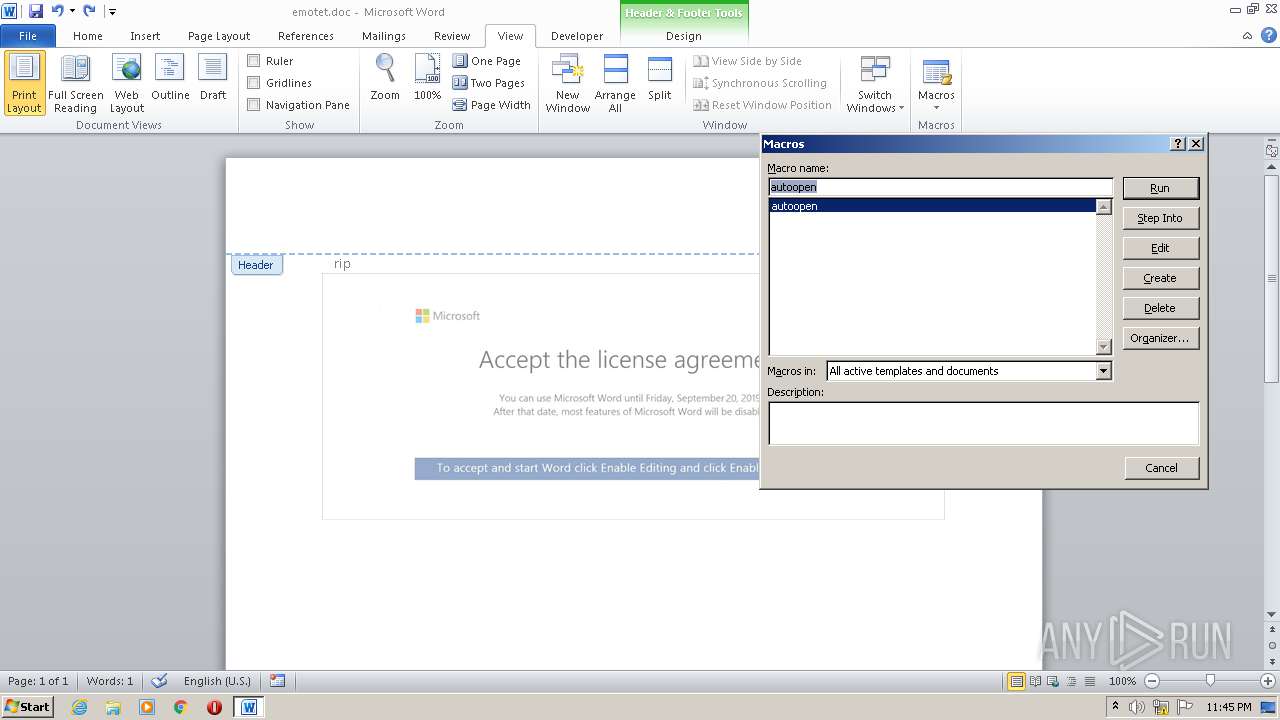The height and width of the screenshot is (720, 1280).
Task: Open Internet Explorer from the taskbar
Action: (x=80, y=707)
